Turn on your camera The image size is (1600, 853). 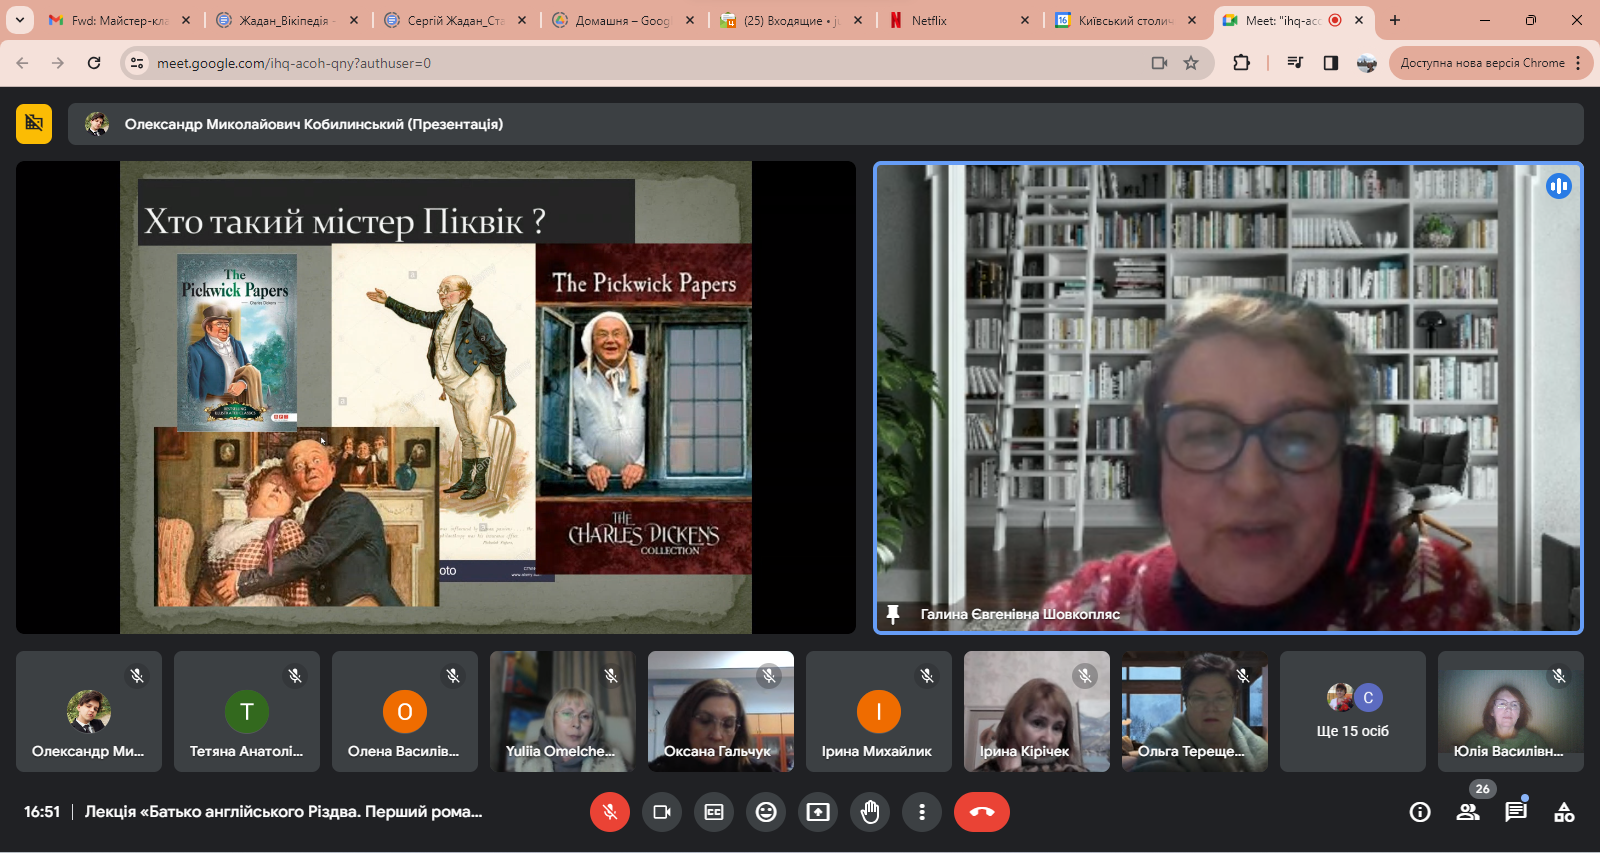(x=662, y=812)
